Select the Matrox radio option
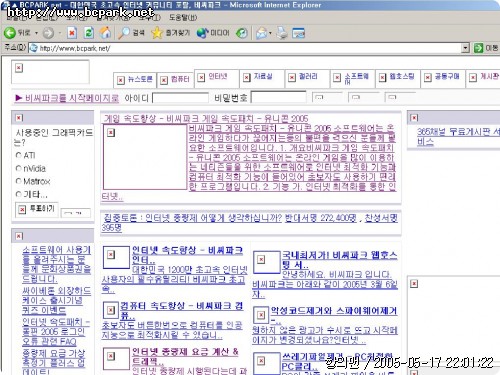 18,181
